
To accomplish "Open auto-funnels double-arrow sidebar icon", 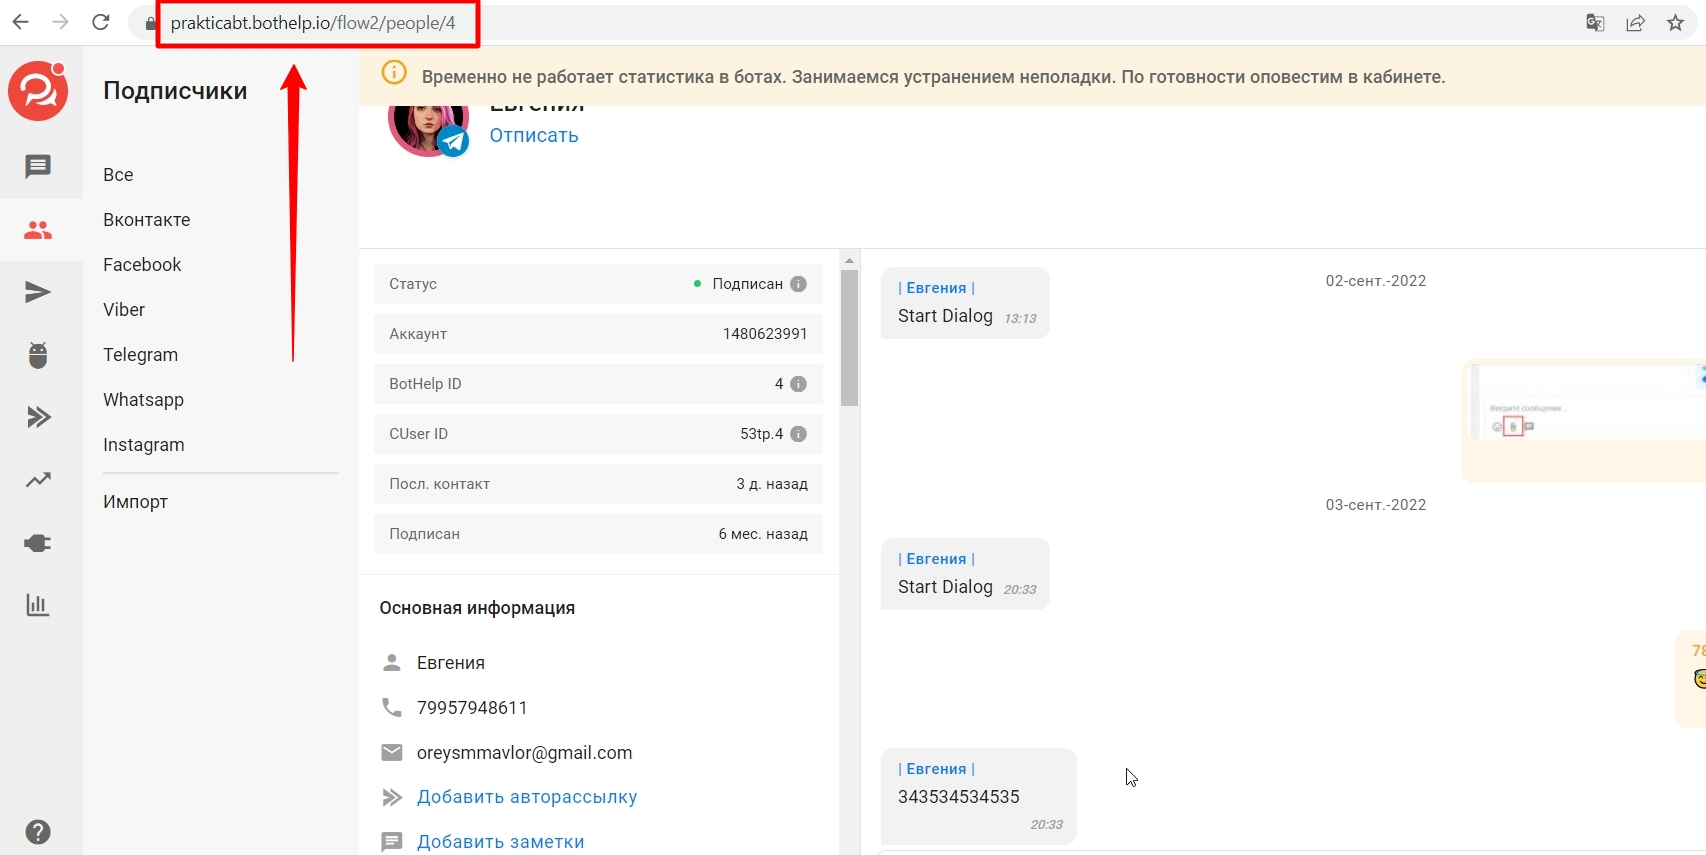I will click(x=38, y=417).
